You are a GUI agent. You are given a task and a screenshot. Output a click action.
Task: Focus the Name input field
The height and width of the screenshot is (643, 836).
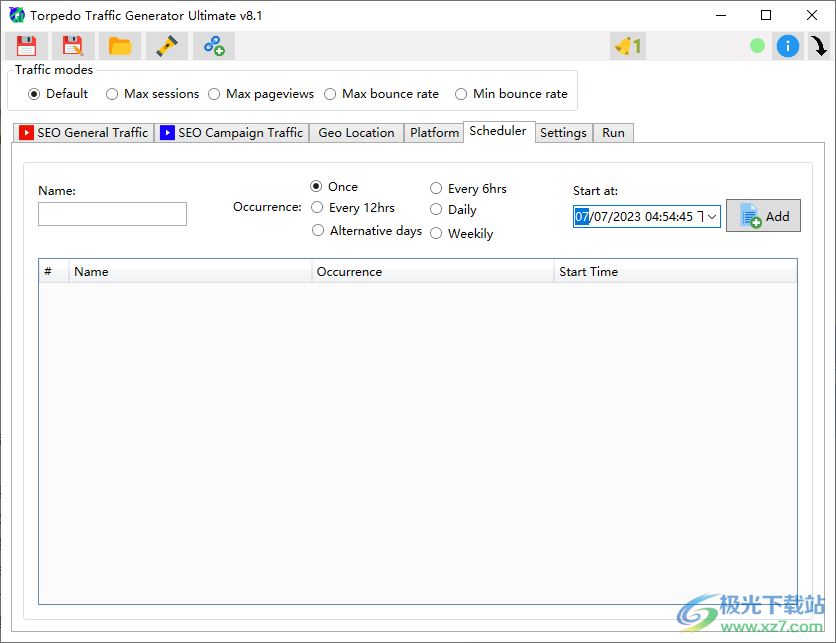pyautogui.click(x=112, y=214)
